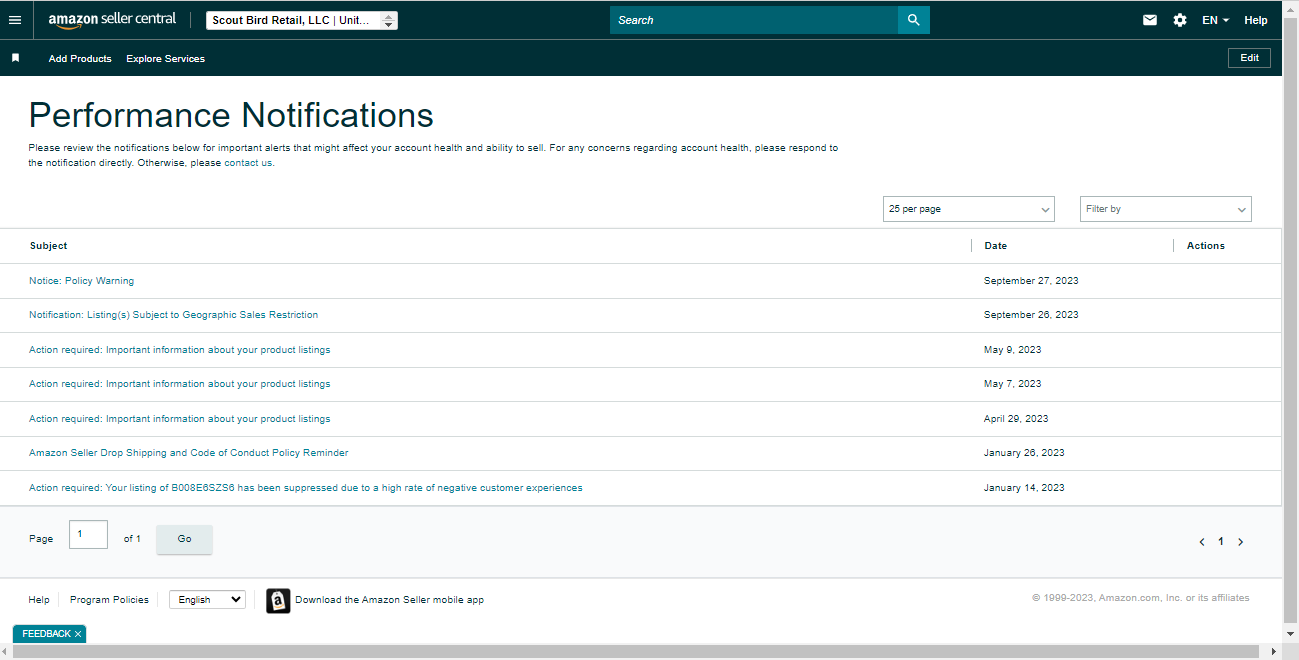This screenshot has height=660, width=1299.
Task: Click Help in the top bar
Action: (1256, 20)
